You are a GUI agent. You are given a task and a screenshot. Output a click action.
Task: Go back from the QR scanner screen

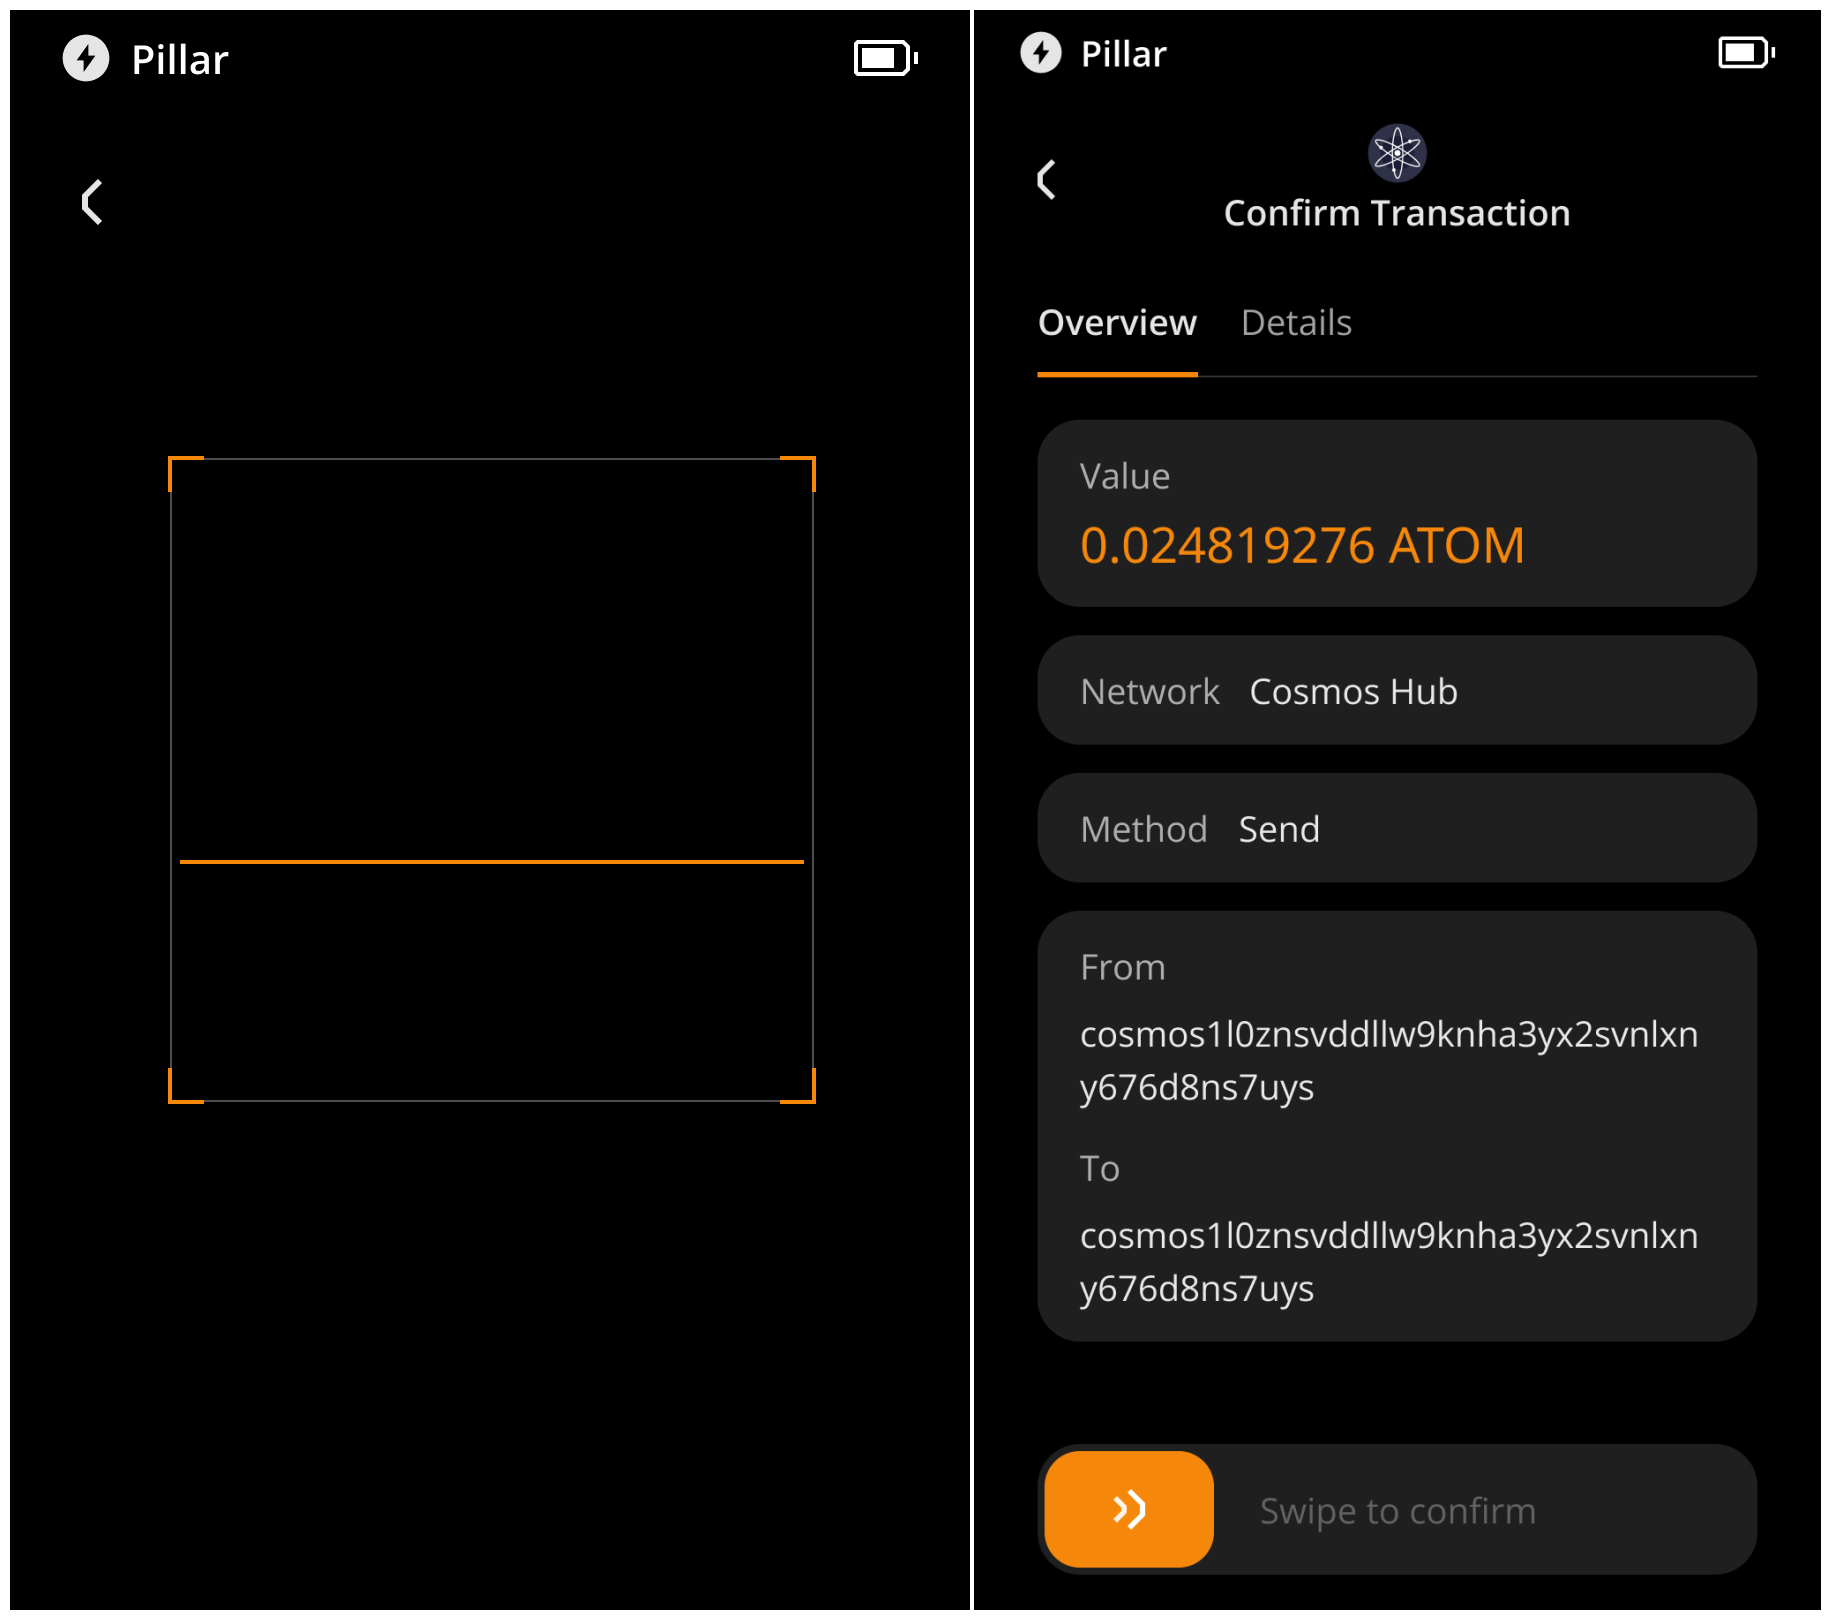92,203
